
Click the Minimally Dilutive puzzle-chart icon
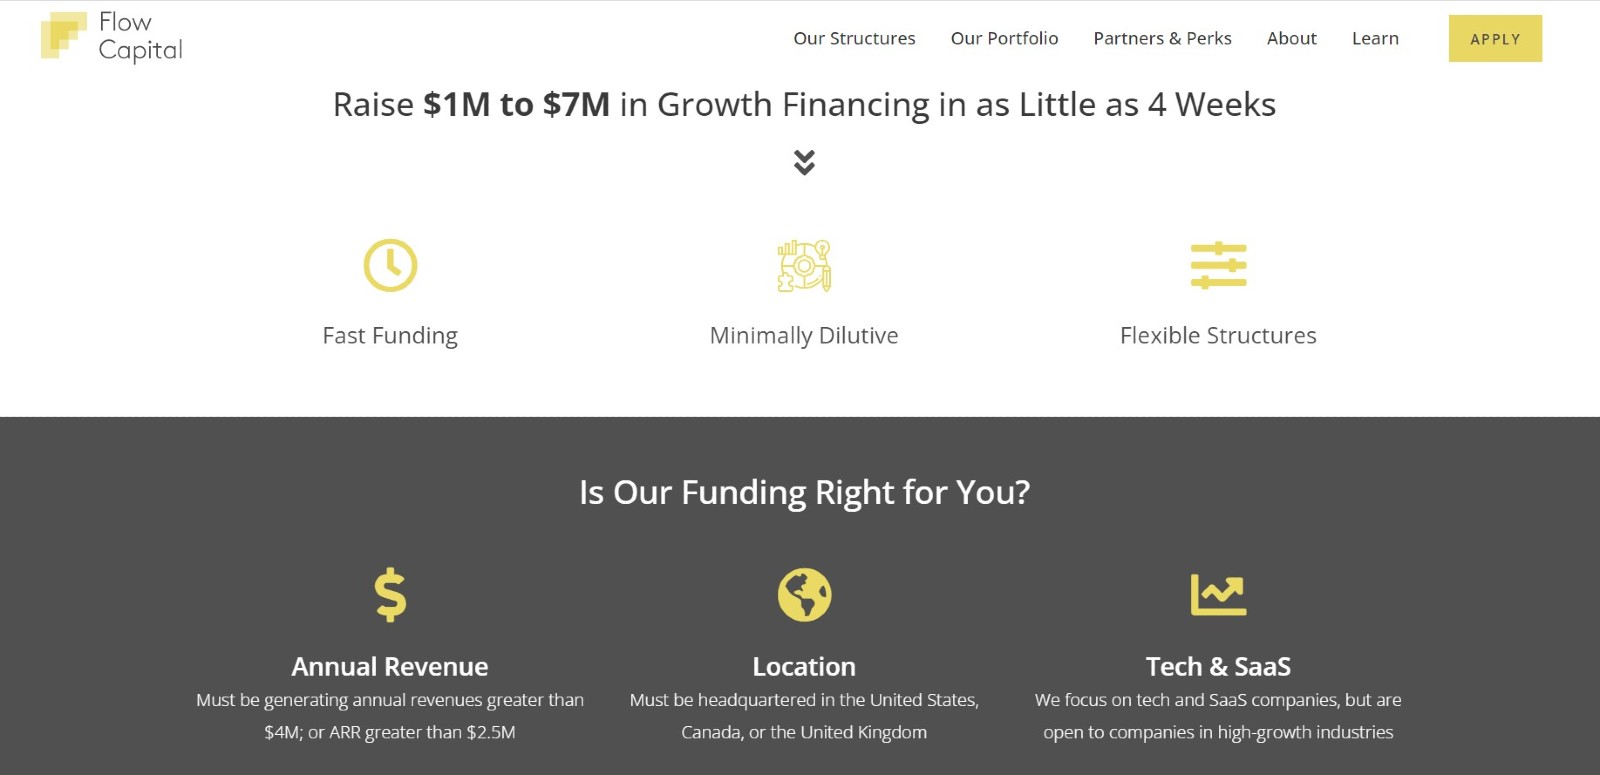point(804,266)
